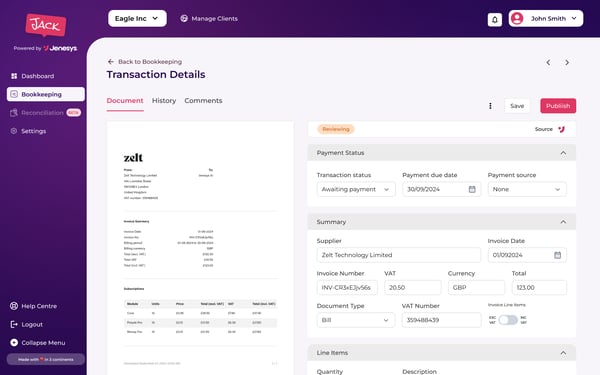
Task: Click the Collapse Menu icon
Action: pos(14,342)
